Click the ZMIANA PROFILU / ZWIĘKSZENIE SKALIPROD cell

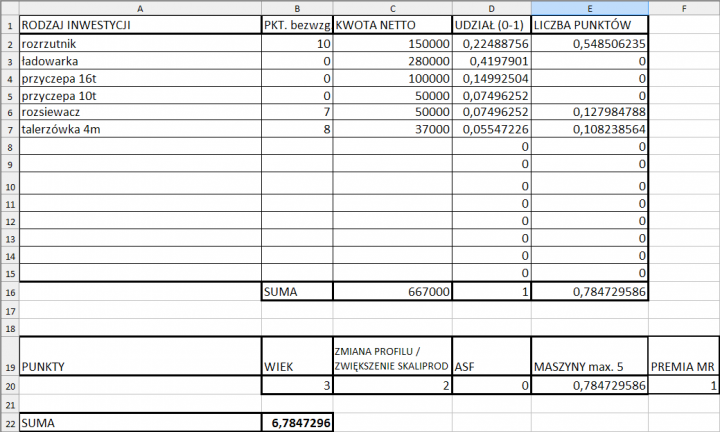point(391,357)
